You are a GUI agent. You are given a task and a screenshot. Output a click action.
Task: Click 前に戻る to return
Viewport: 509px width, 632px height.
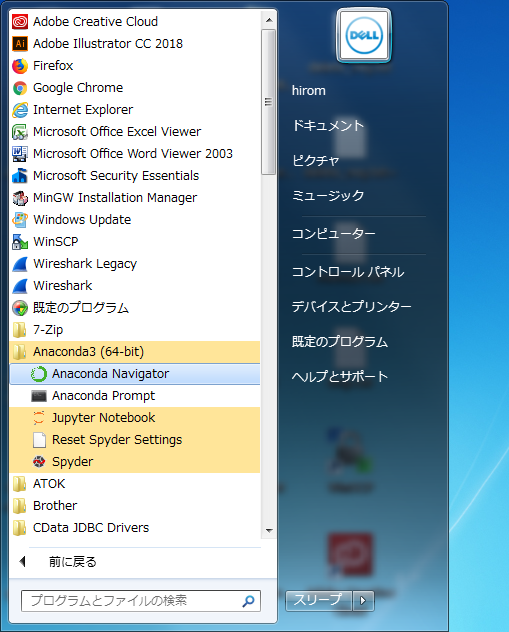(73, 562)
